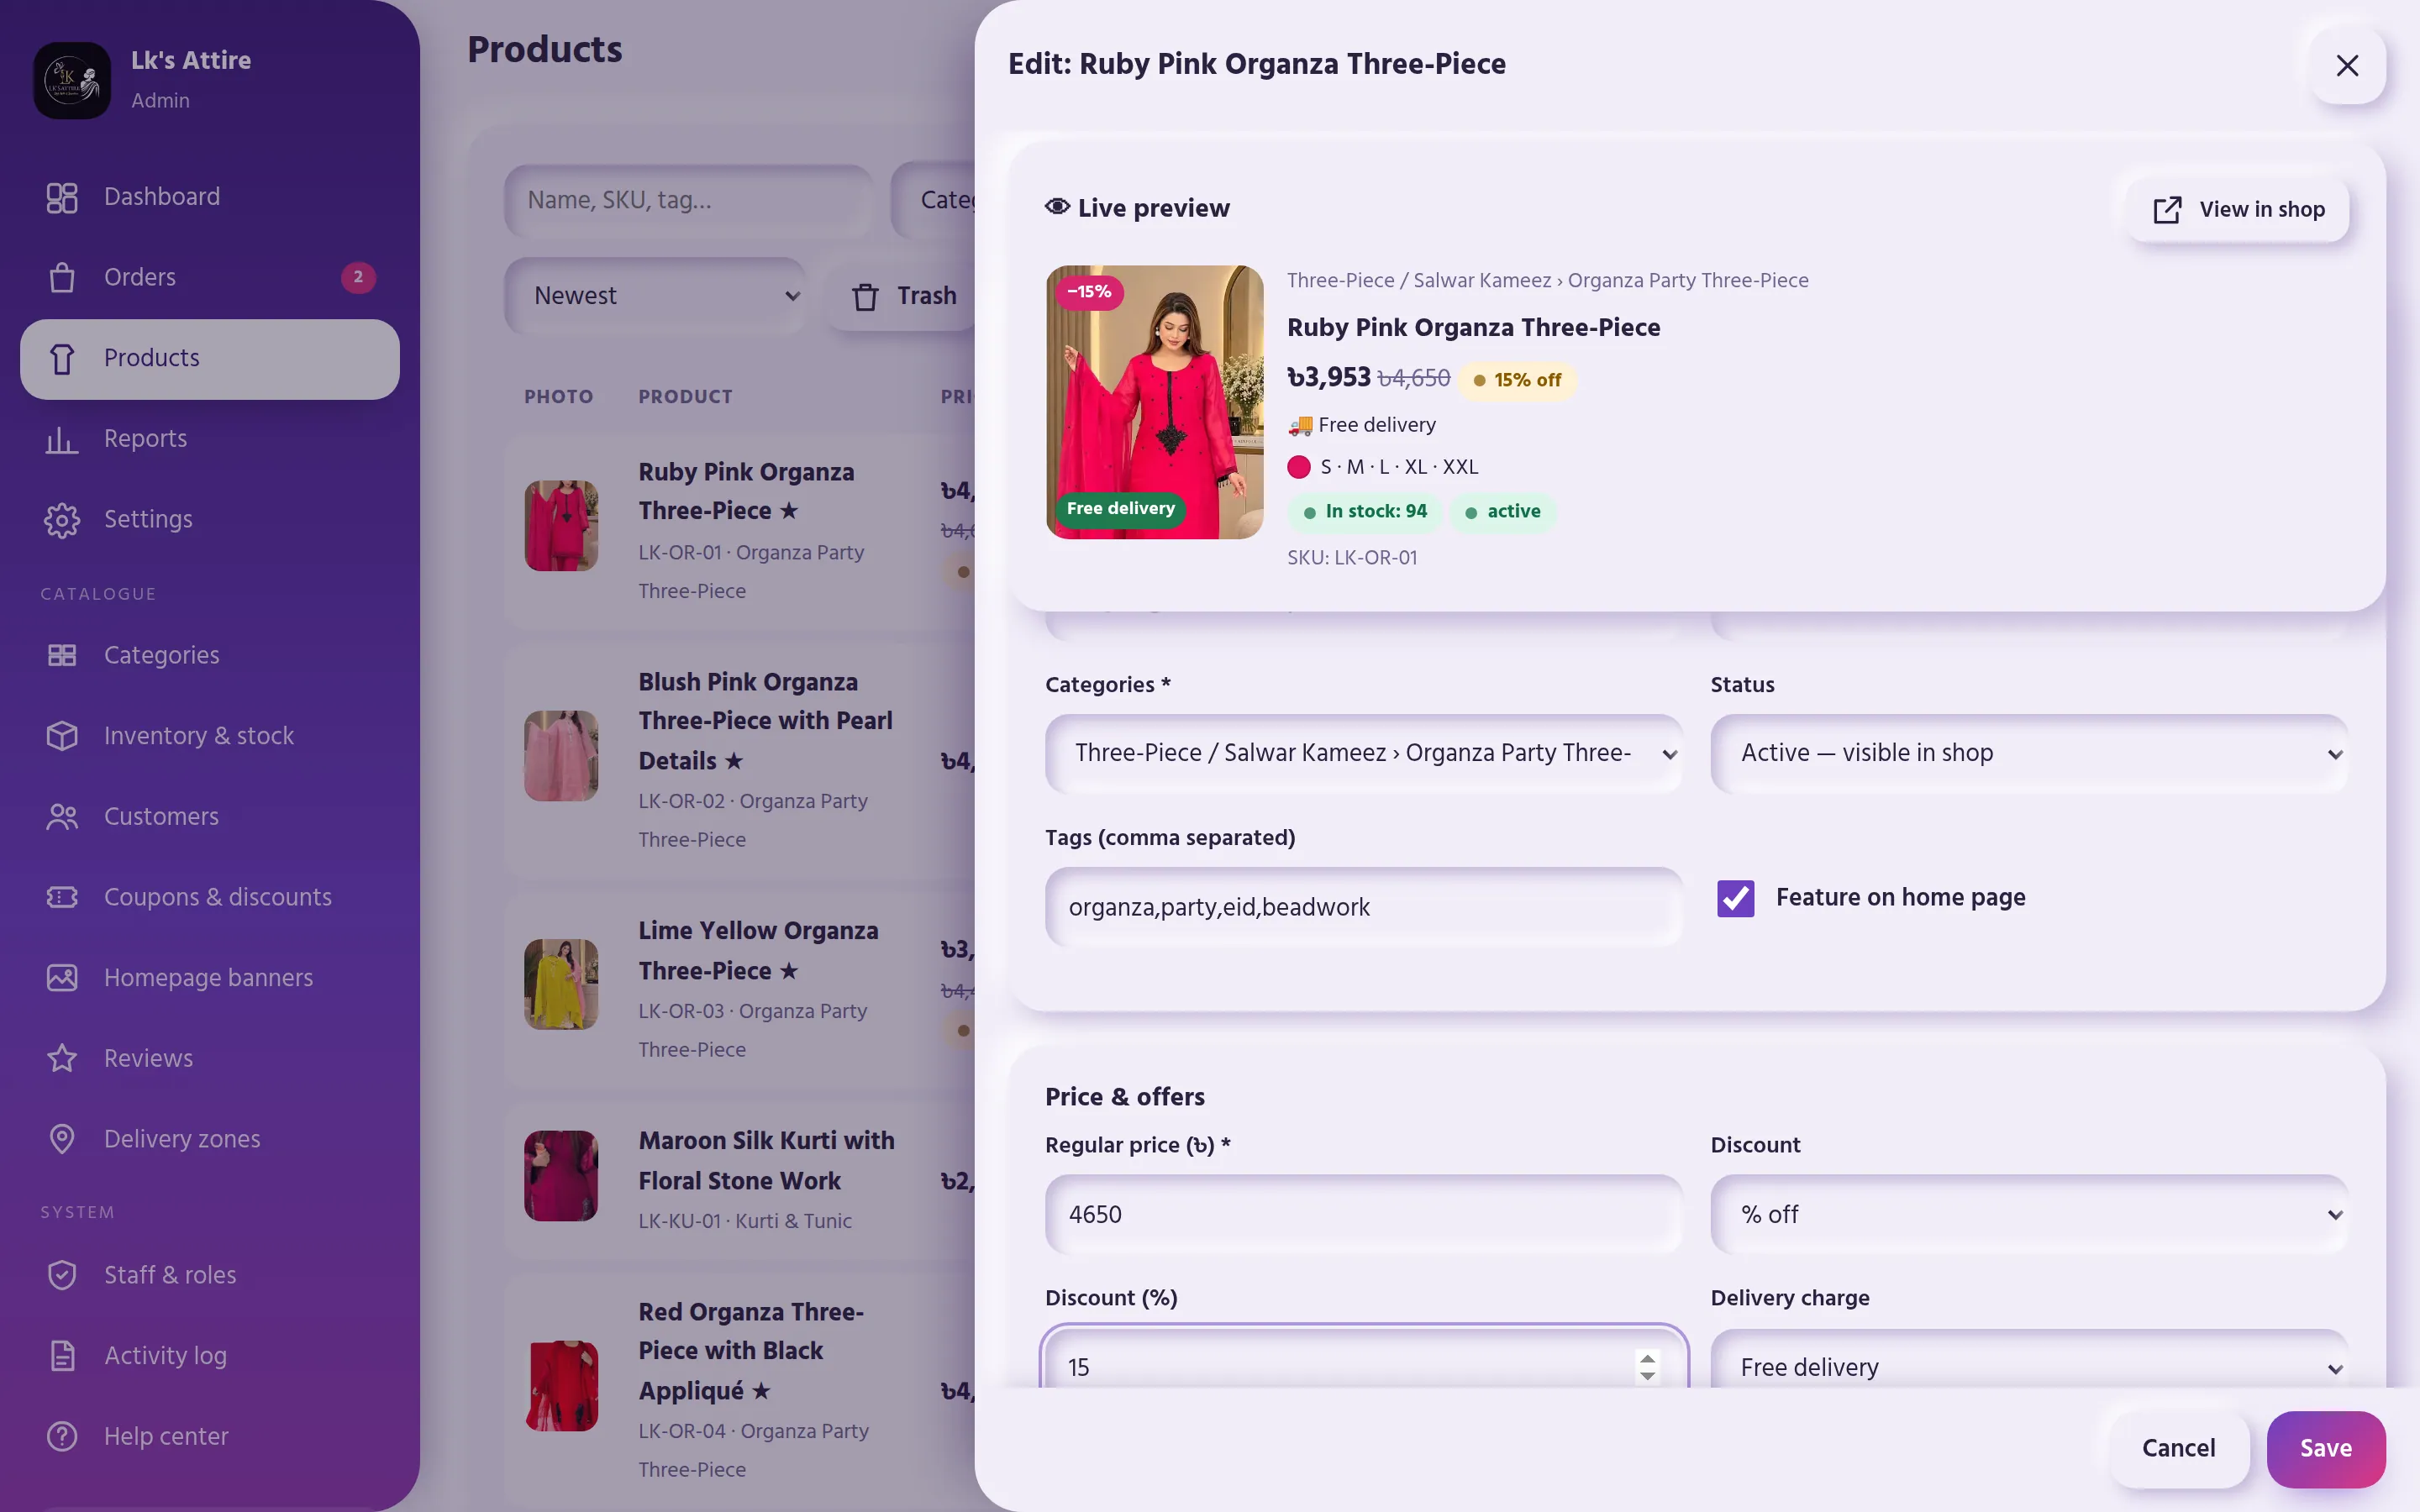Click the Blush Pink Organza thumbnail
This screenshot has height=1512, width=2420.
pyautogui.click(x=561, y=756)
